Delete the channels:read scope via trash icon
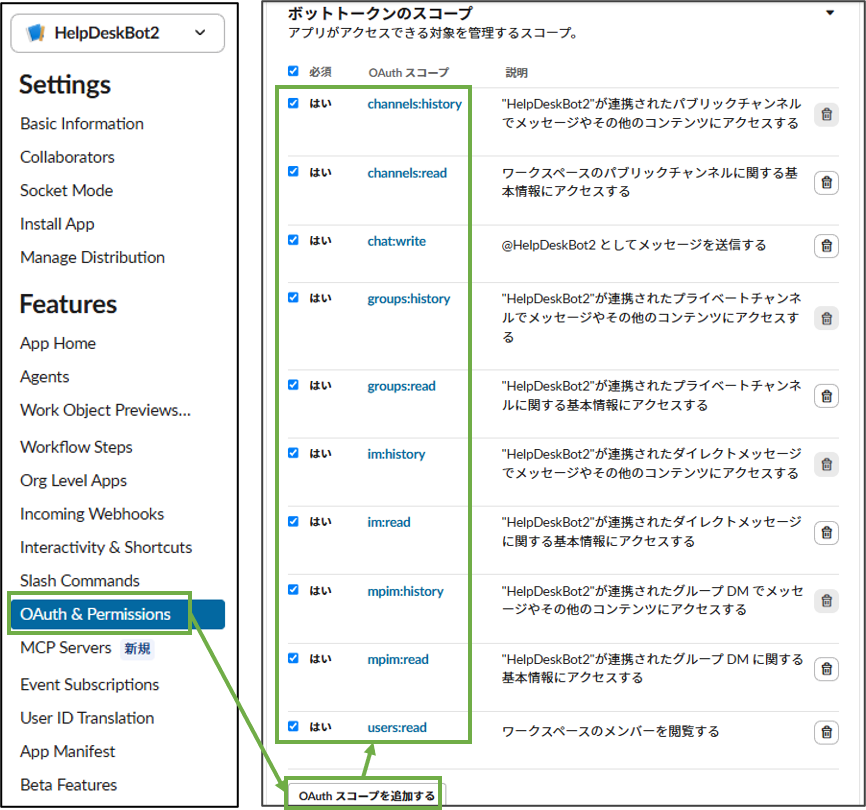Image resolution: width=866 pixels, height=810 pixels. (826, 183)
